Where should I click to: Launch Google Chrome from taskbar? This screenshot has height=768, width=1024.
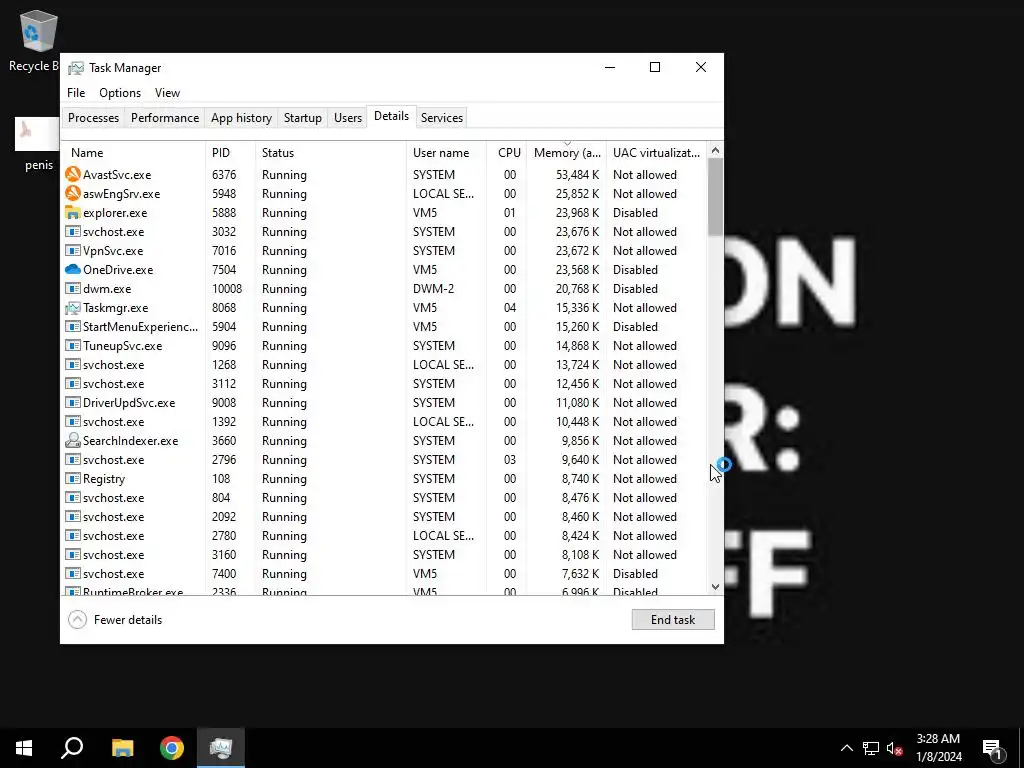coord(172,748)
